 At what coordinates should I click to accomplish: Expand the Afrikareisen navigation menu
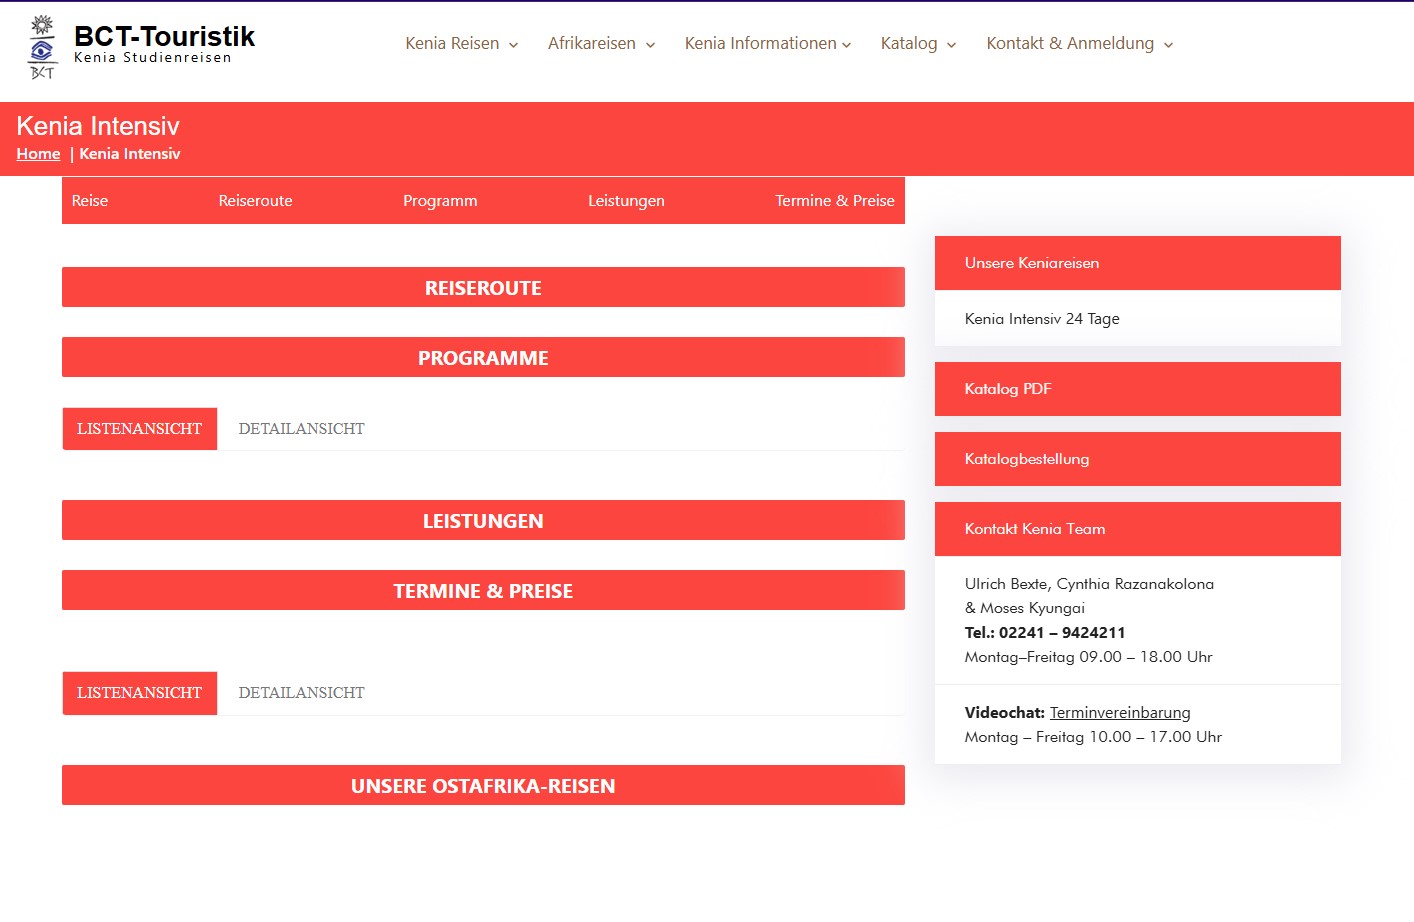point(602,43)
